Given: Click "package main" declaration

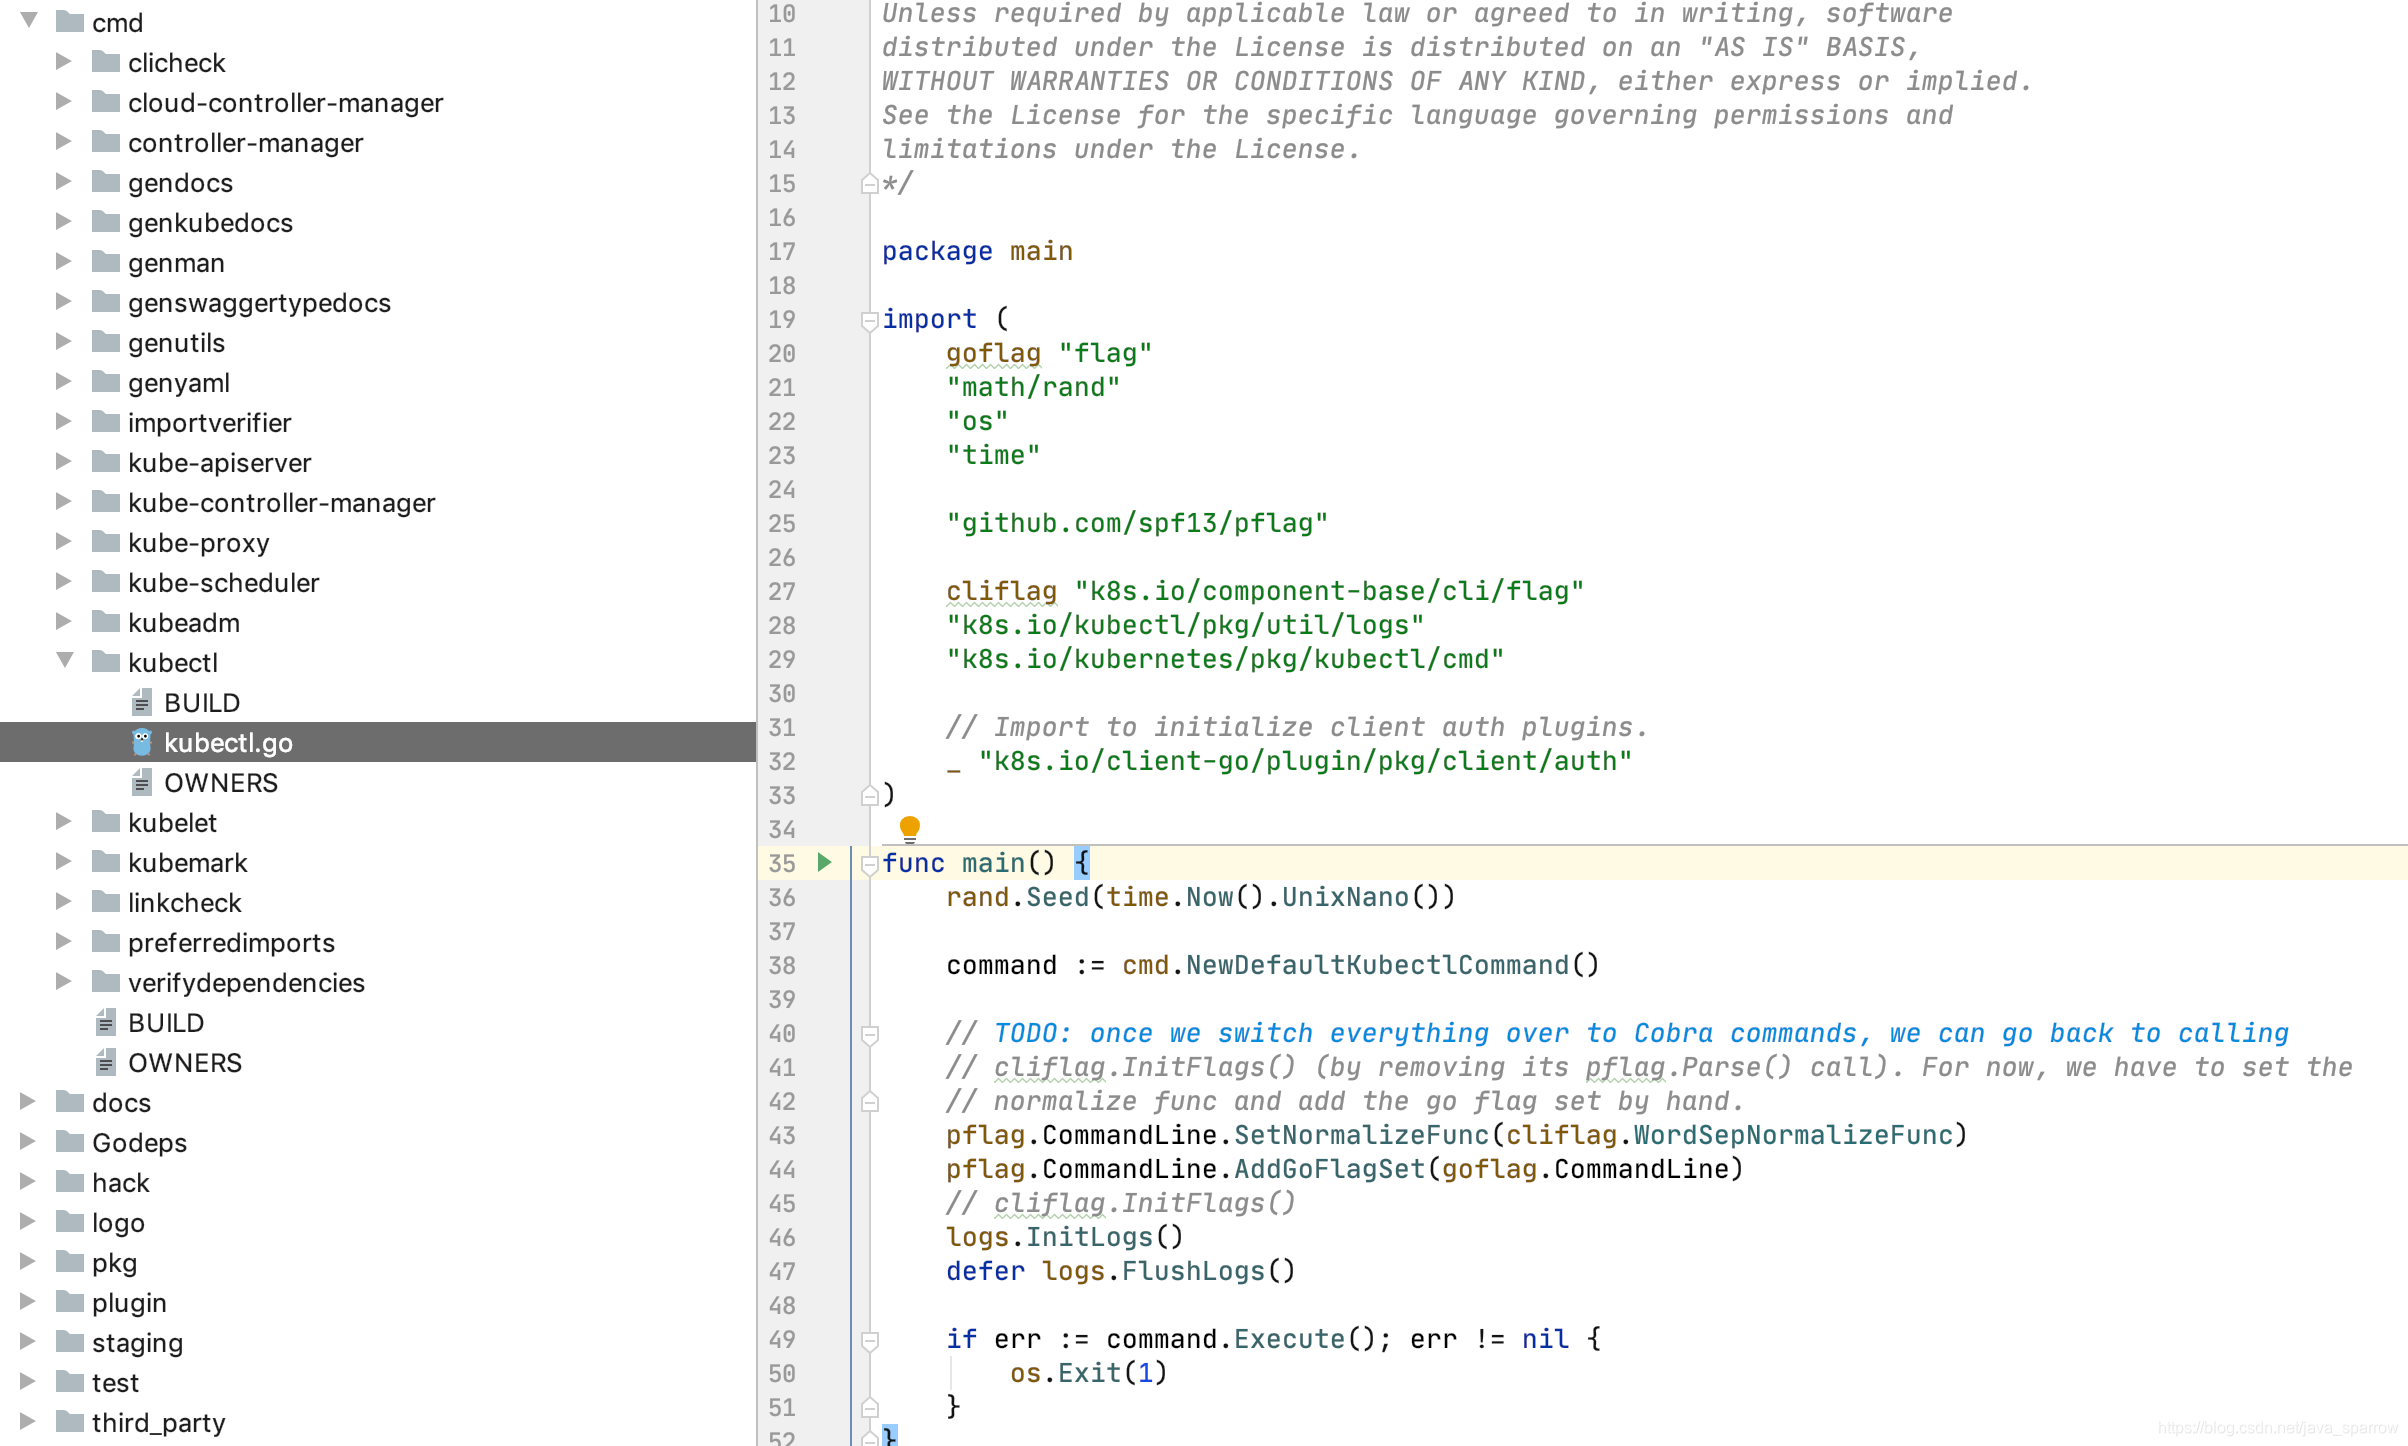Looking at the screenshot, I should click(x=977, y=251).
